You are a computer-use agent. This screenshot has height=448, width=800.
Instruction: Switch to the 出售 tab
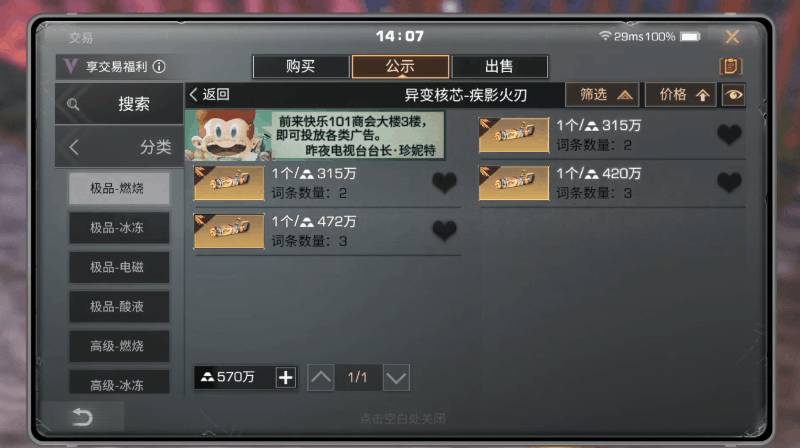[499, 66]
